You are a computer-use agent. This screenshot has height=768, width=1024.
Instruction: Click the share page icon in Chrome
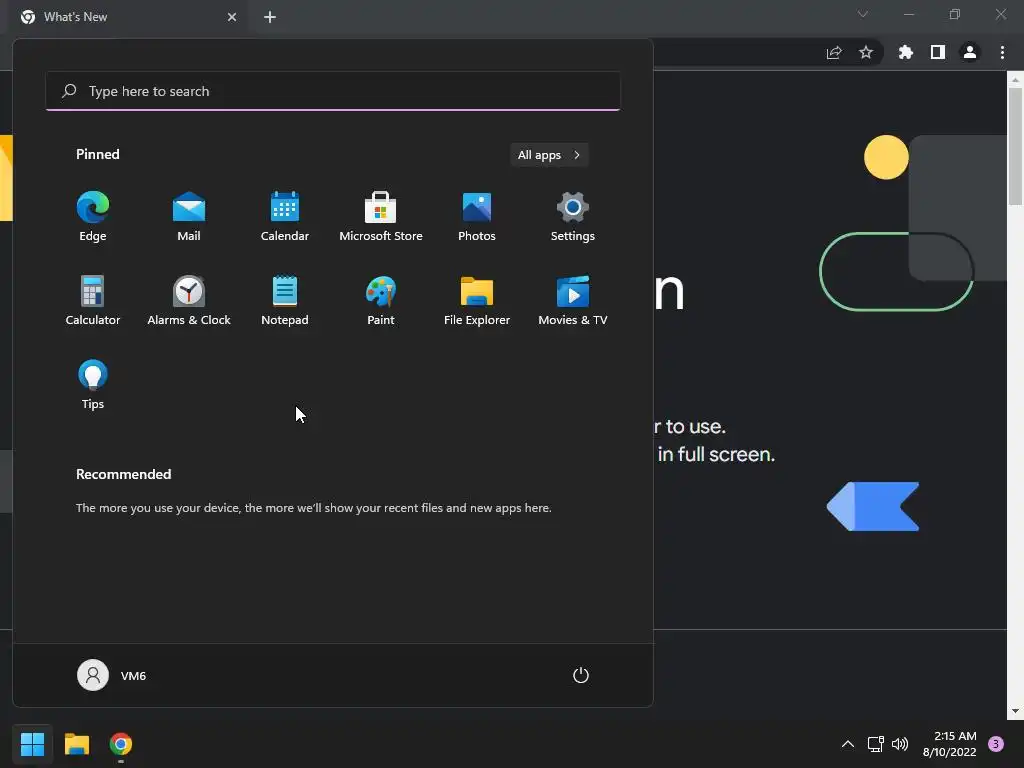pyautogui.click(x=834, y=53)
